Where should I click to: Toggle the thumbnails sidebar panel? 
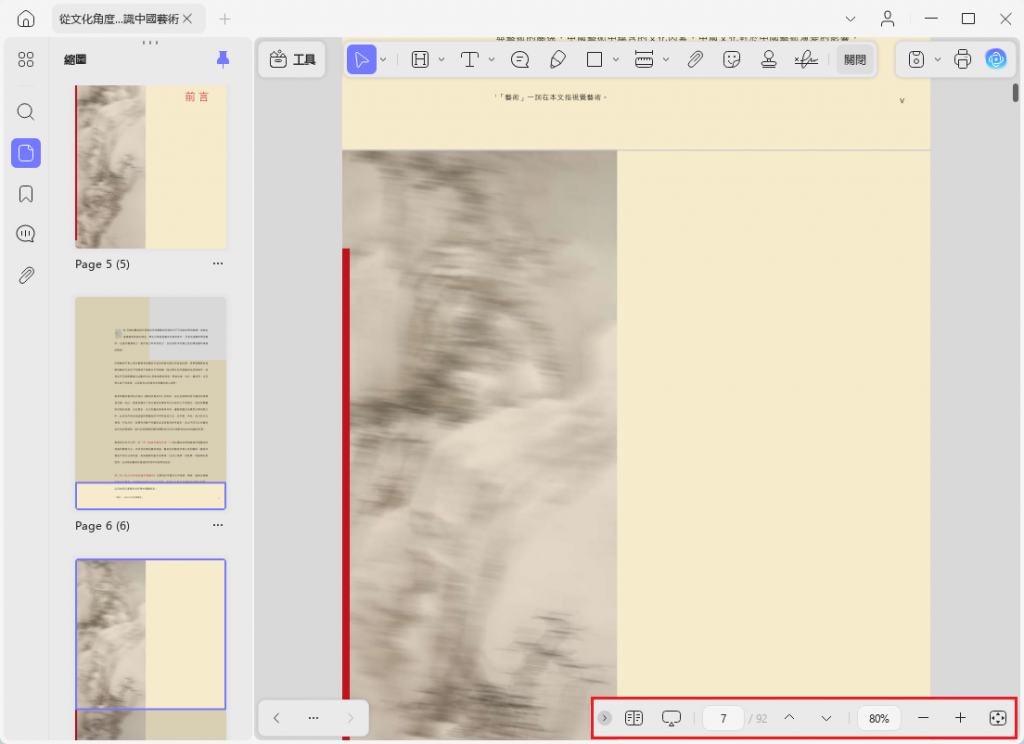coord(26,153)
